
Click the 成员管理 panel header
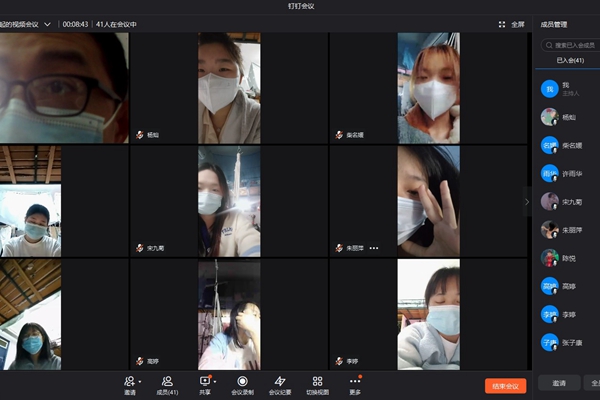554,24
